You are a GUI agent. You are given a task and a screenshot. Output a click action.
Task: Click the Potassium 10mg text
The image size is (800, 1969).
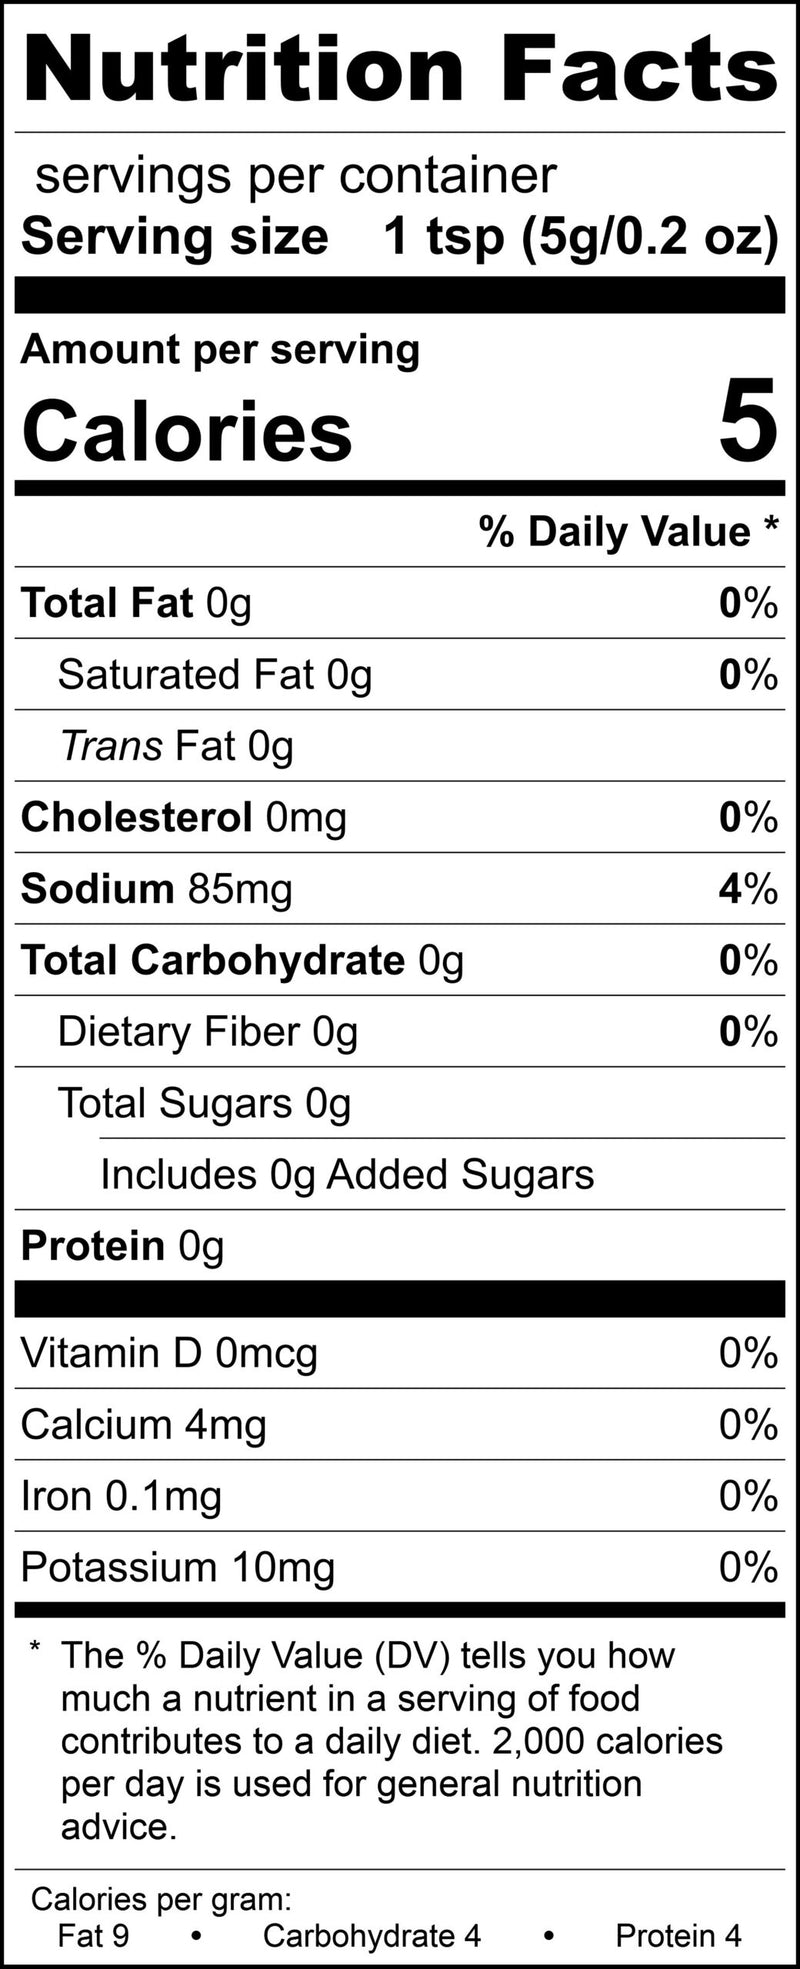point(178,1567)
